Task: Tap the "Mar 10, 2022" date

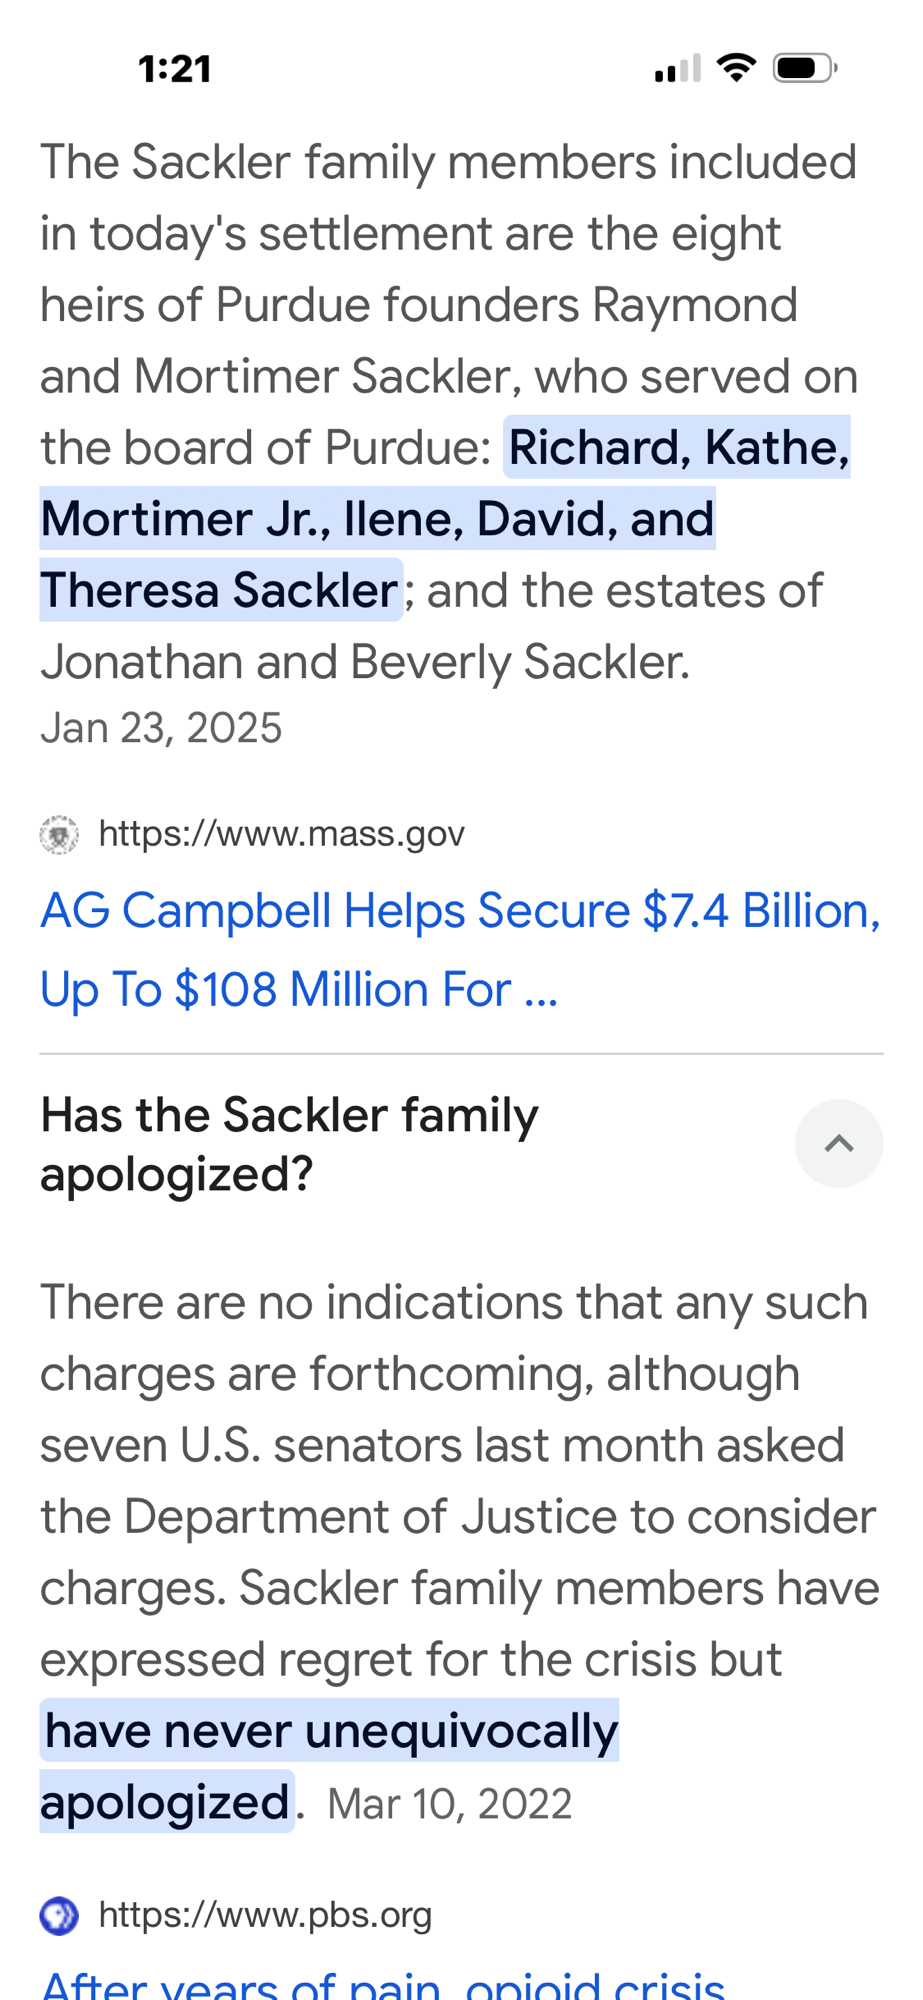Action: tap(449, 1804)
